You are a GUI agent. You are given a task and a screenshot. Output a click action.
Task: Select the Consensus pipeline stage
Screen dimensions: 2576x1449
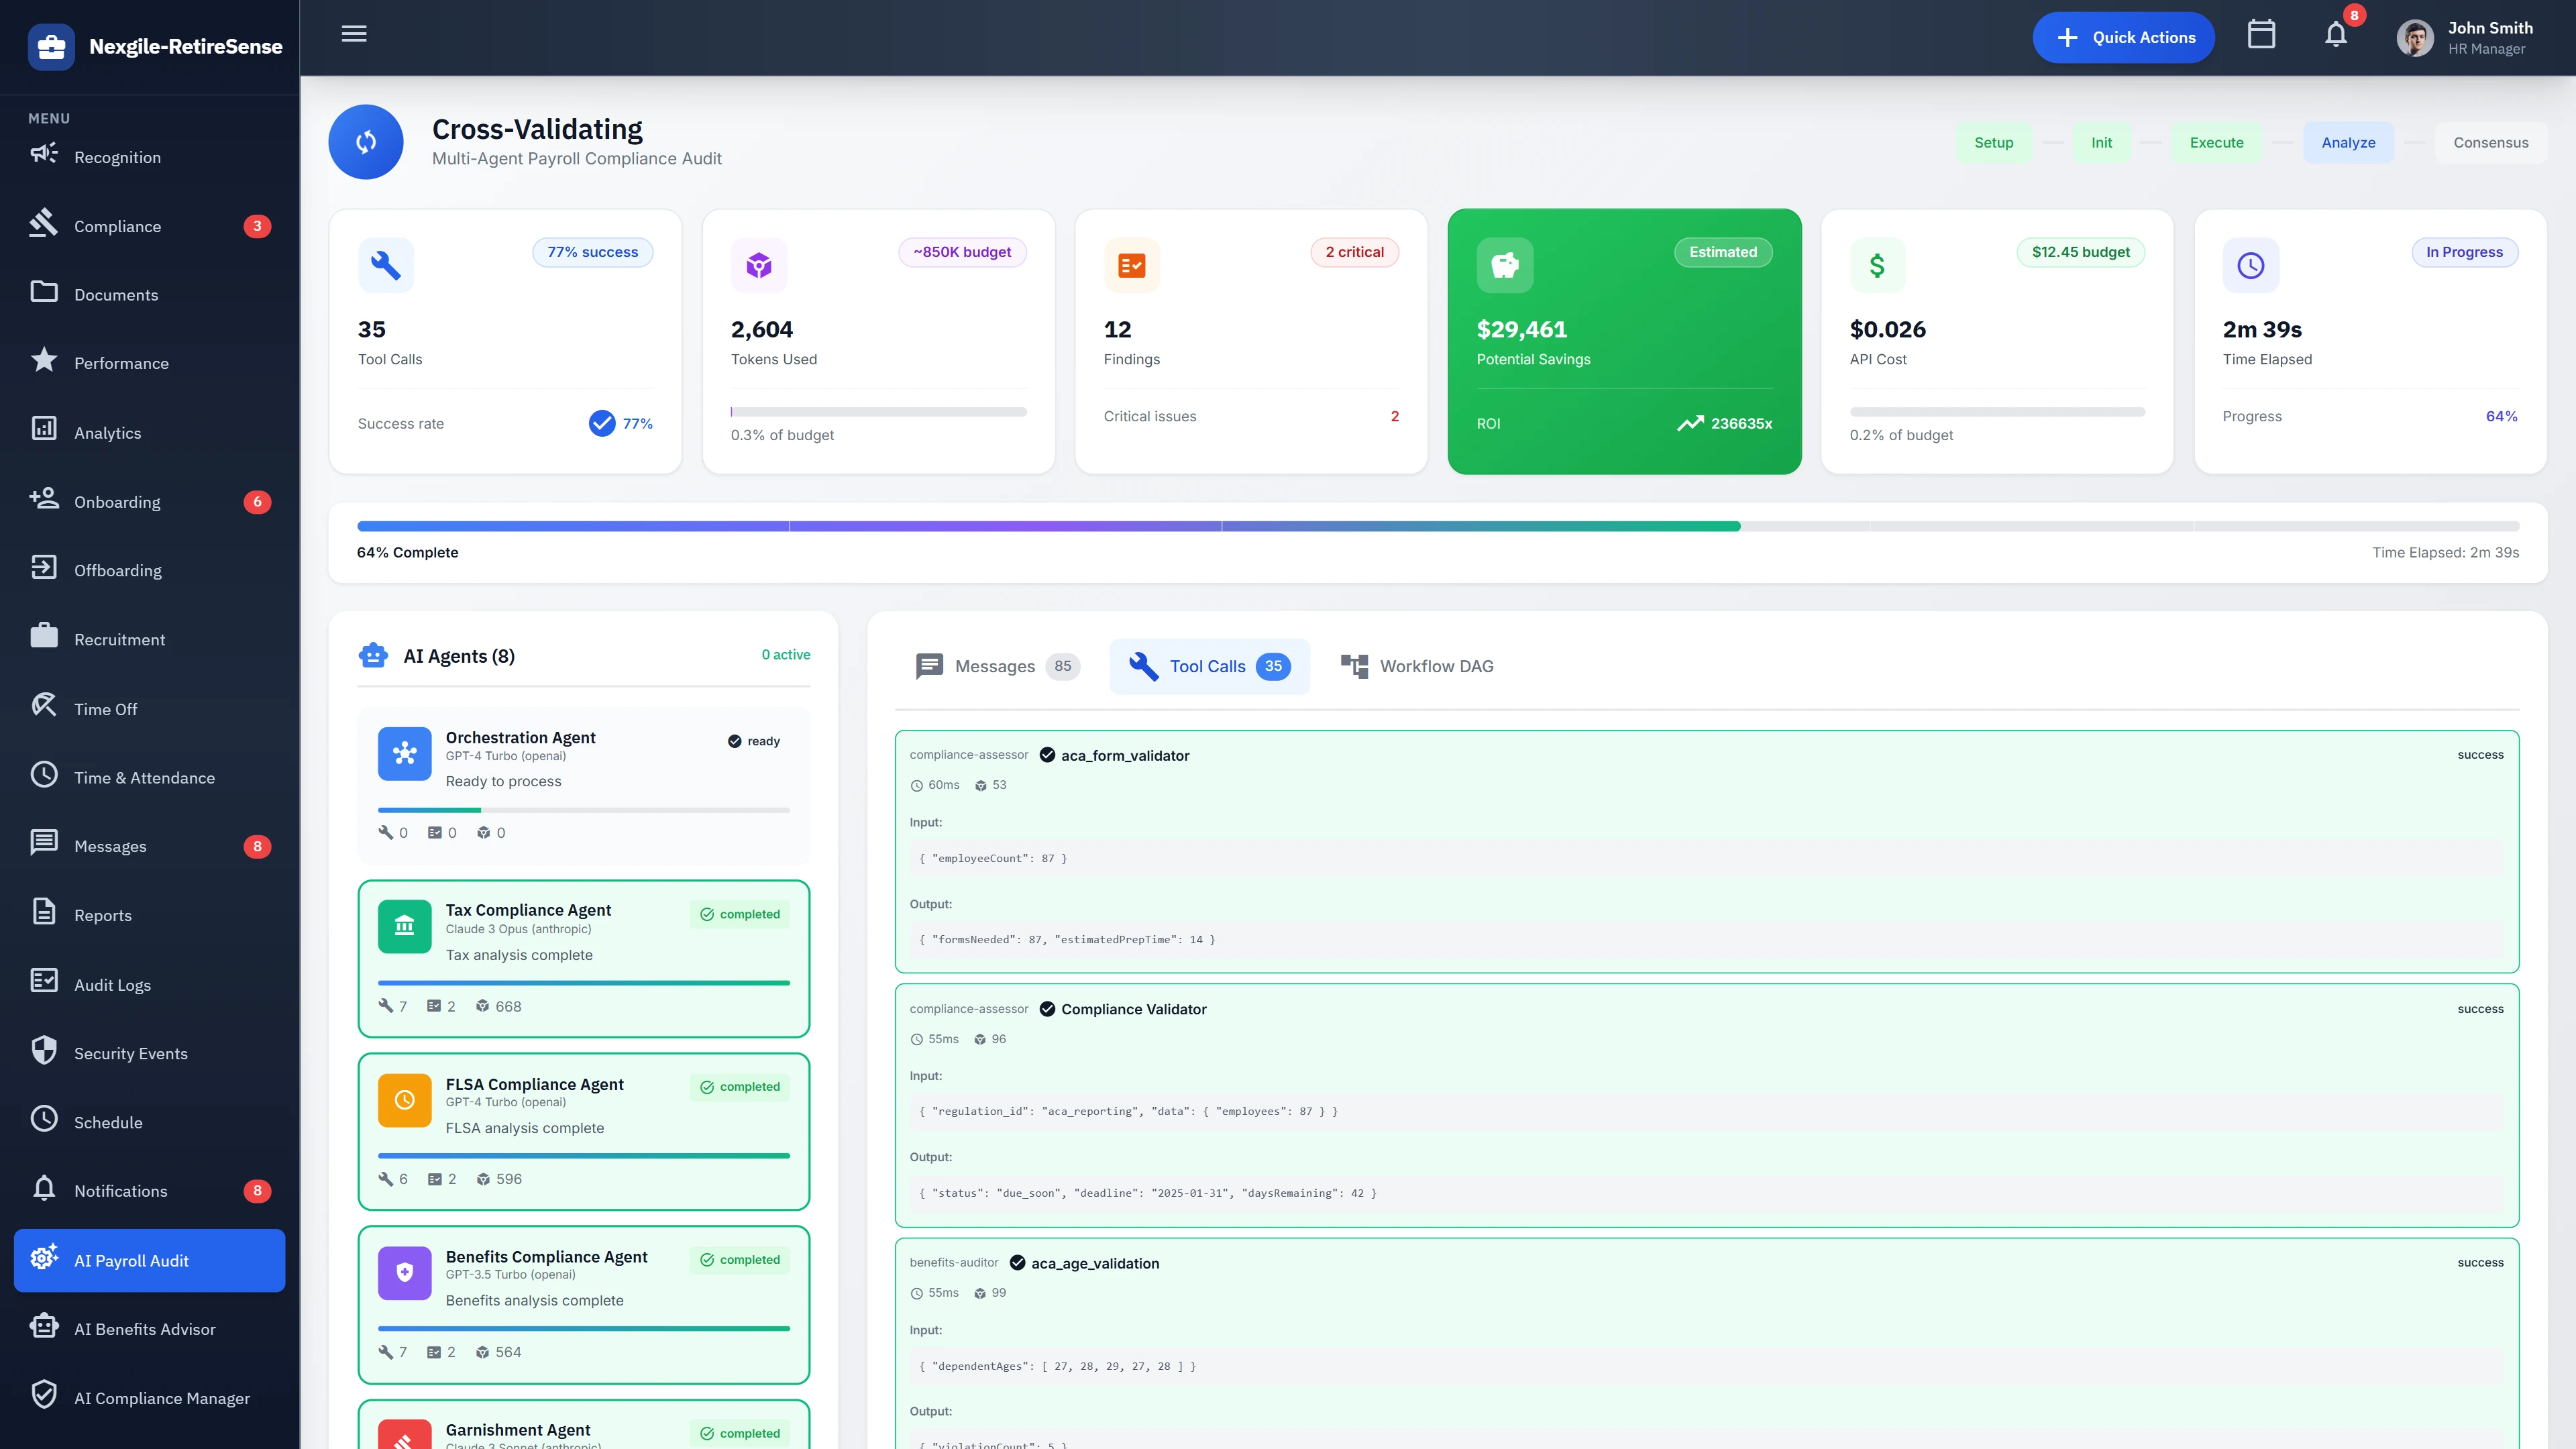tap(2491, 142)
